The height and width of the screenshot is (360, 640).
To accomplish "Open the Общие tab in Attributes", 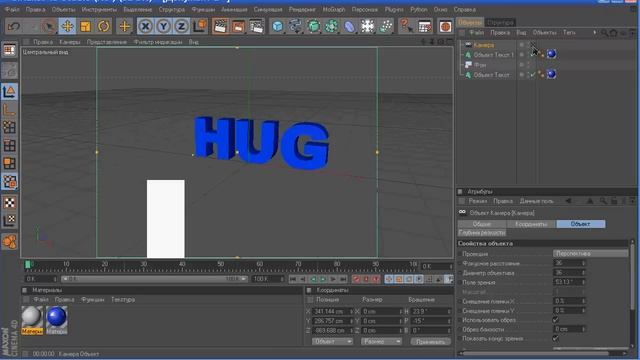I will (x=482, y=224).
